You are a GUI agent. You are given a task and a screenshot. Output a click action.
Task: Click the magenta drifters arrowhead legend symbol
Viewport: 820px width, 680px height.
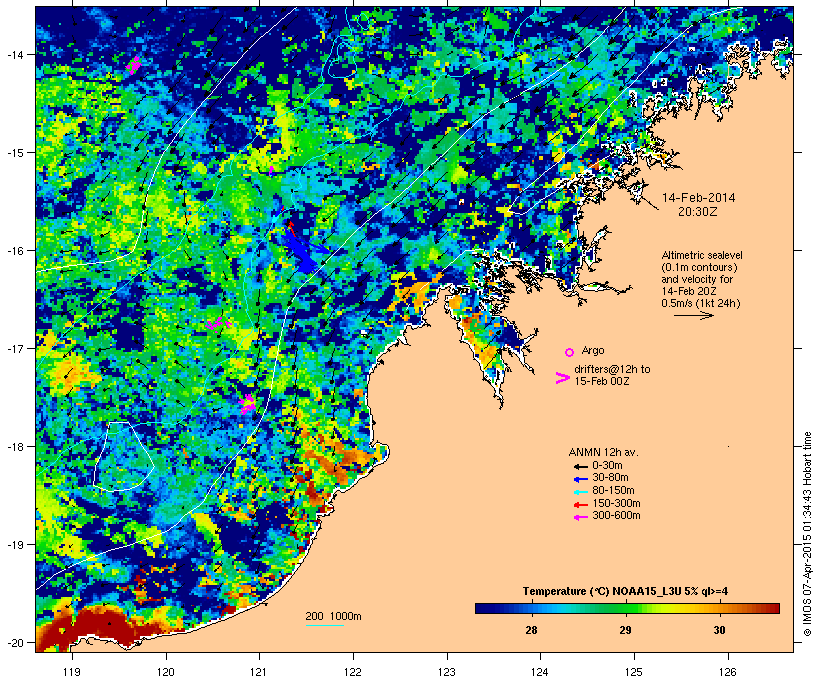[562, 378]
